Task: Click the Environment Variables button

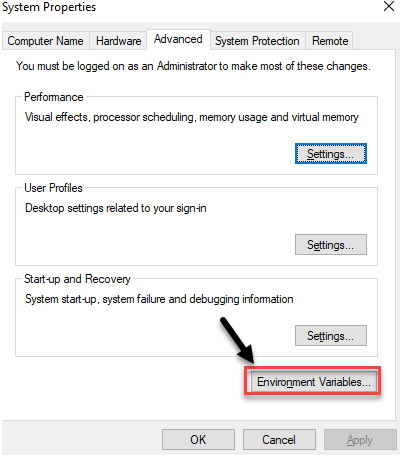Action: [x=314, y=382]
